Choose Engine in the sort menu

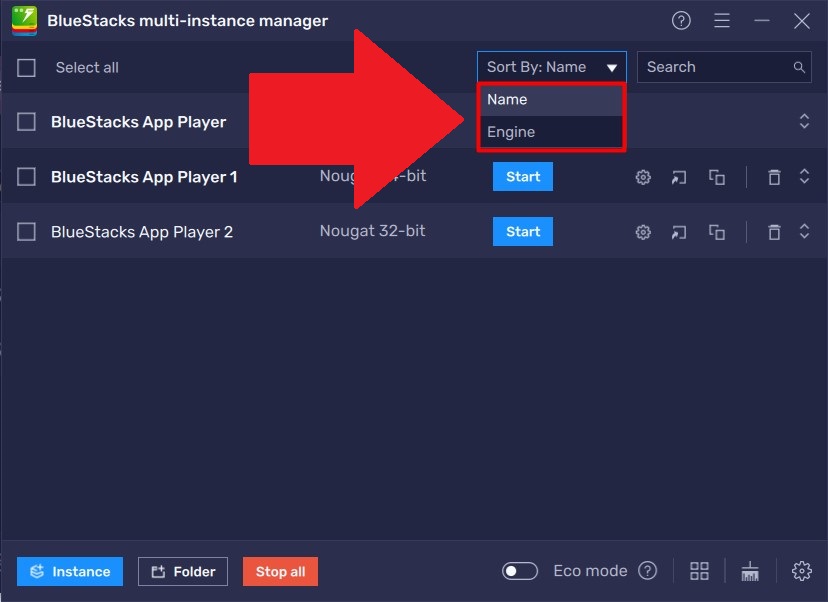tap(551, 132)
